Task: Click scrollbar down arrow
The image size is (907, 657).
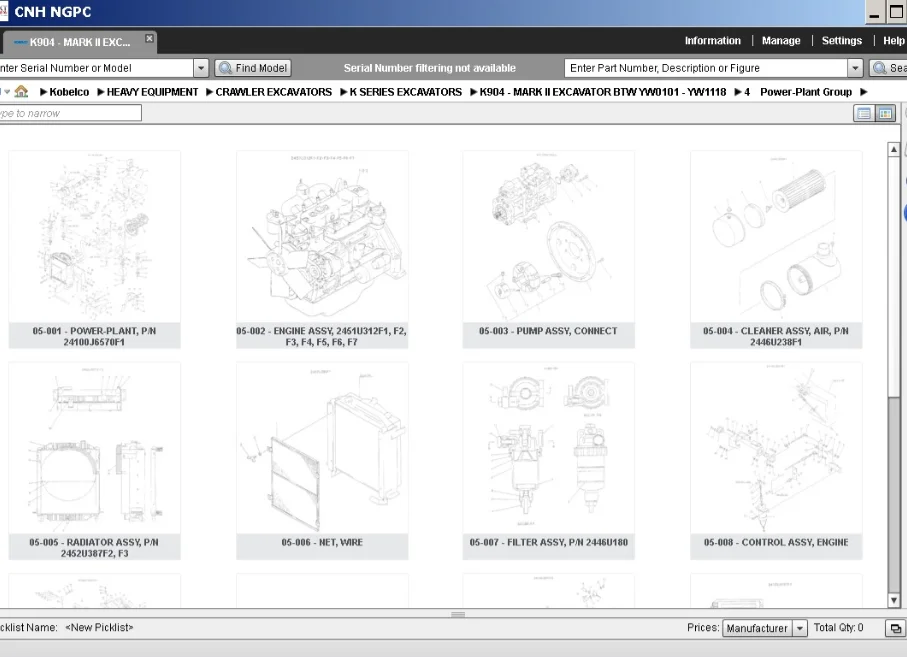Action: tap(894, 600)
